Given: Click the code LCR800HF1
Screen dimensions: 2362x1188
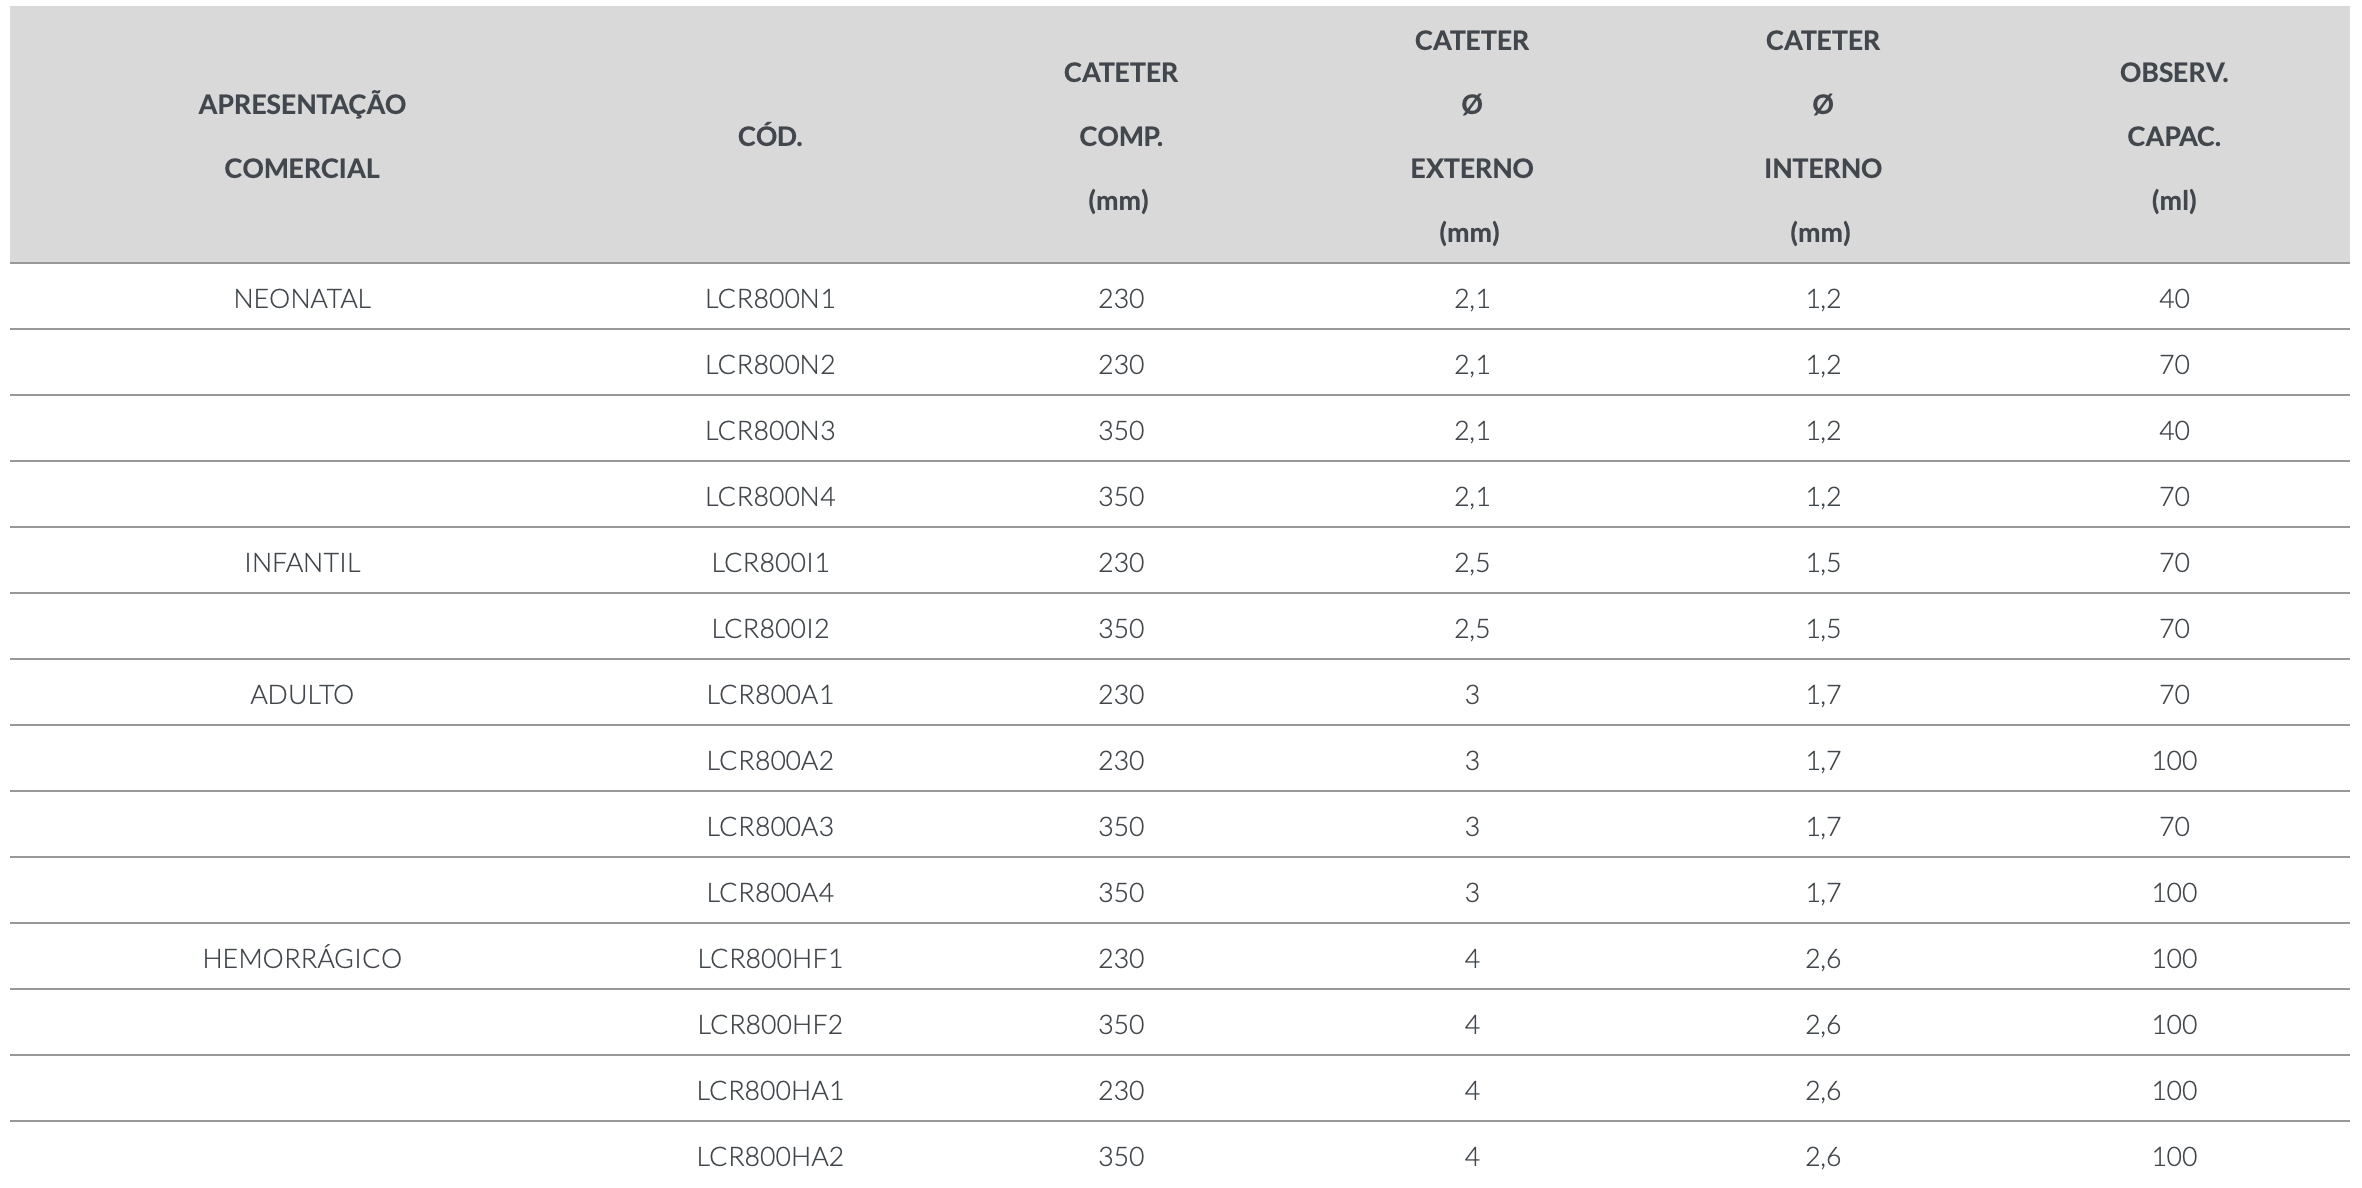Looking at the screenshot, I should pyautogui.click(x=770, y=958).
